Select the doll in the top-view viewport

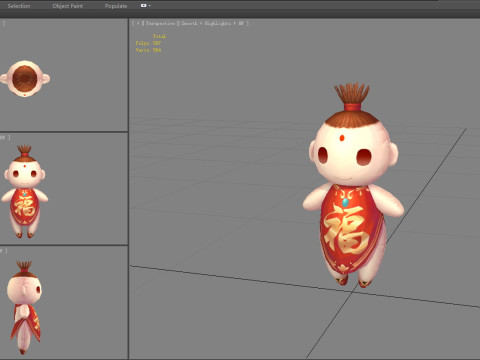tap(25, 79)
